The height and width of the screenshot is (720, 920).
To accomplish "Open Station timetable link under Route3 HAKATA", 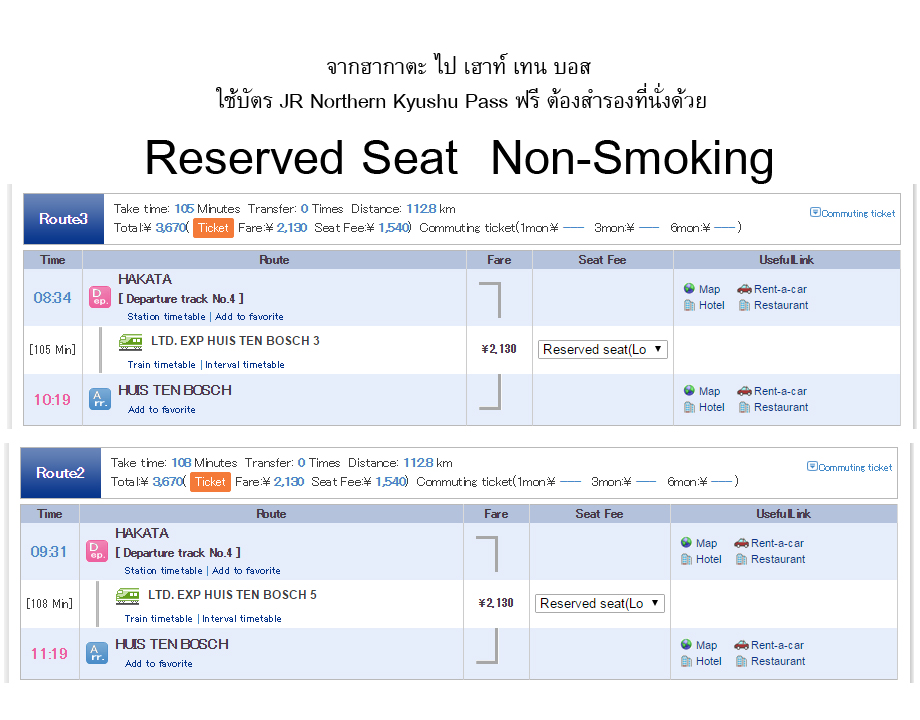I will pyautogui.click(x=164, y=317).
